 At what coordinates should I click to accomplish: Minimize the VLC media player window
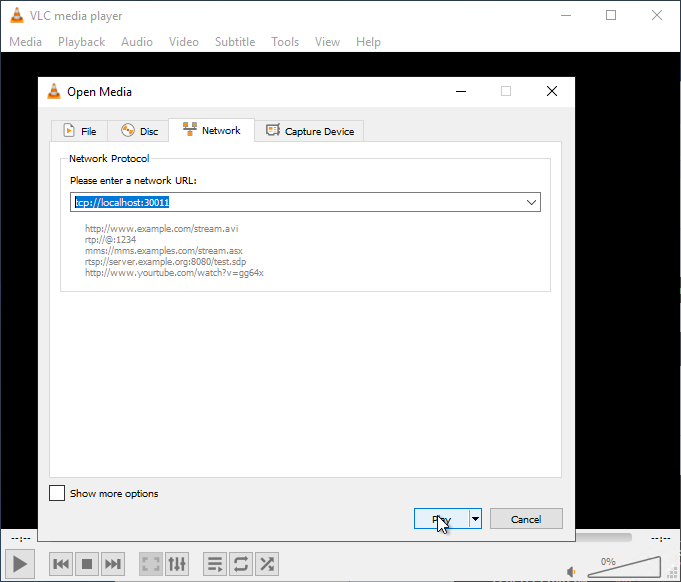click(x=566, y=15)
